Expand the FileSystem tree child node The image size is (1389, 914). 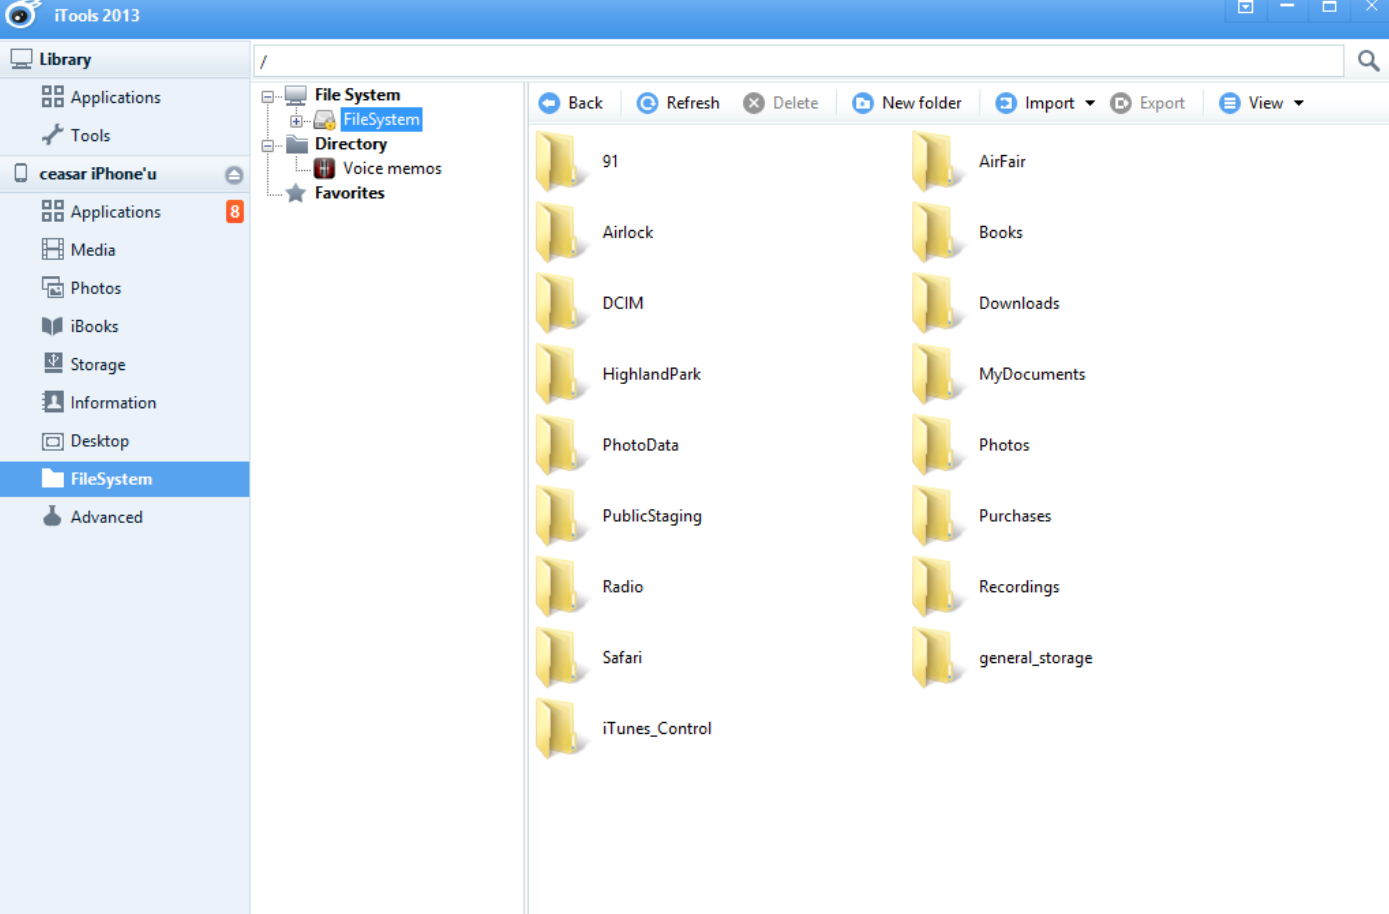click(x=296, y=121)
